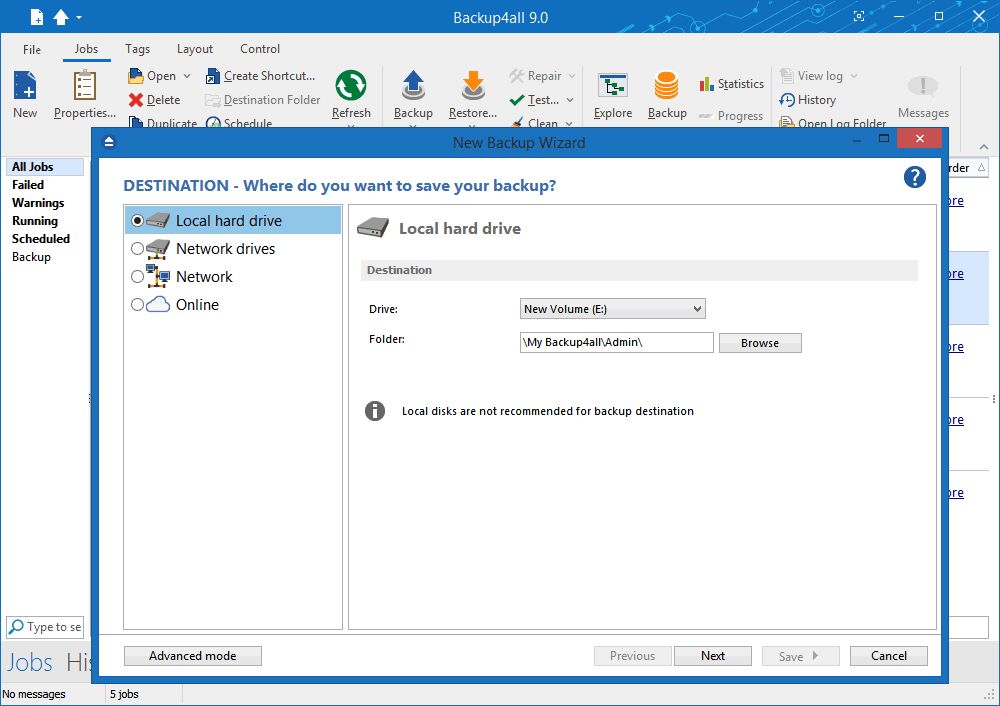The width and height of the screenshot is (1000, 706).
Task: Collapse the ribbon with chevron
Action: (x=984, y=147)
